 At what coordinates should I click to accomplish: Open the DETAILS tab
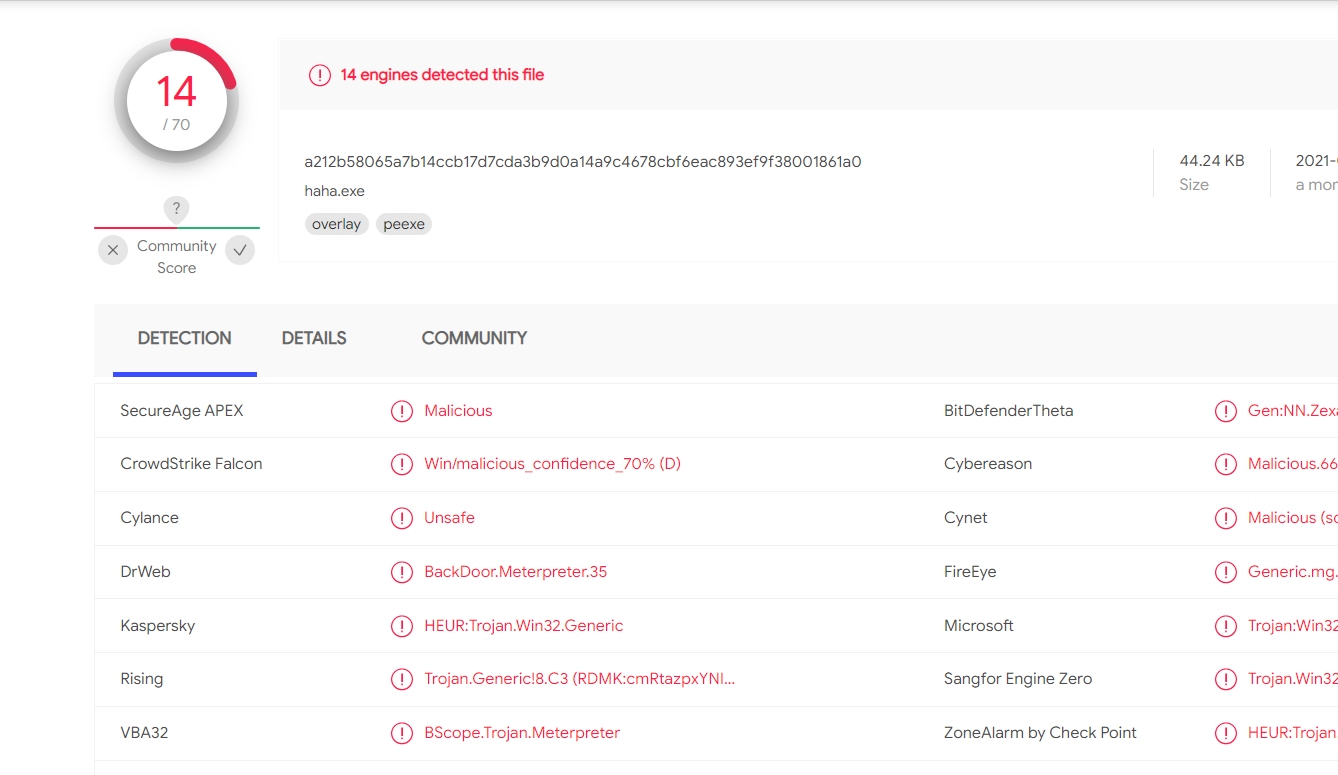pyautogui.click(x=314, y=338)
